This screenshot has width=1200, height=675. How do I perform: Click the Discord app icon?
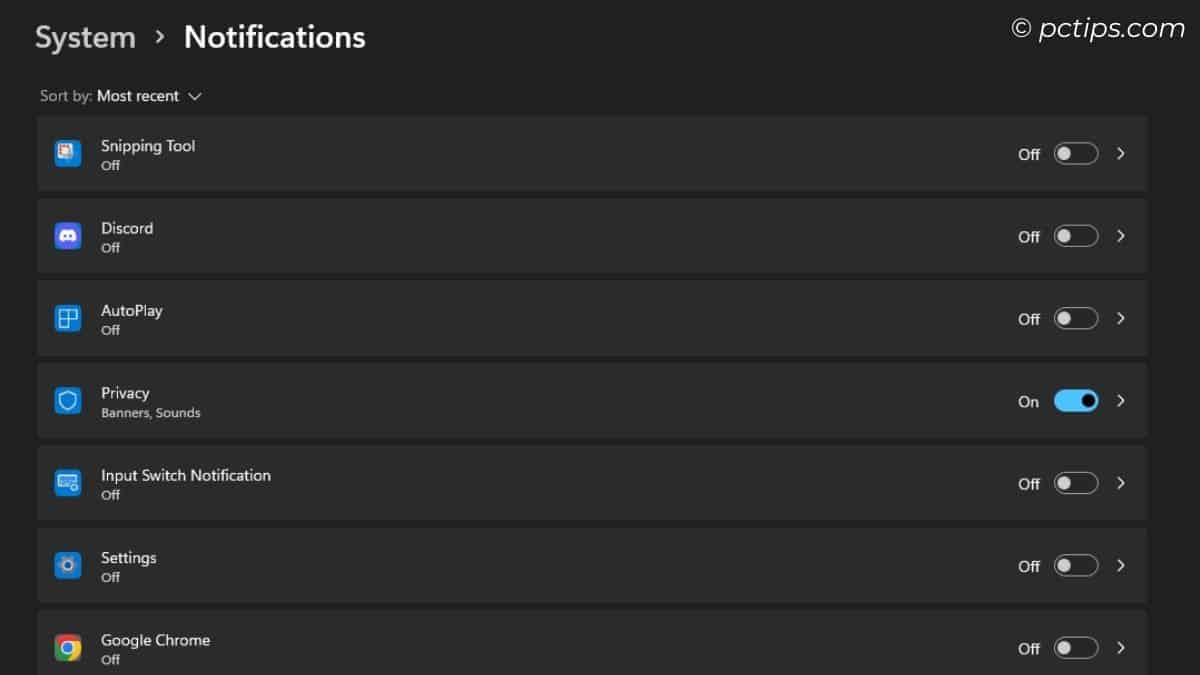(x=67, y=235)
